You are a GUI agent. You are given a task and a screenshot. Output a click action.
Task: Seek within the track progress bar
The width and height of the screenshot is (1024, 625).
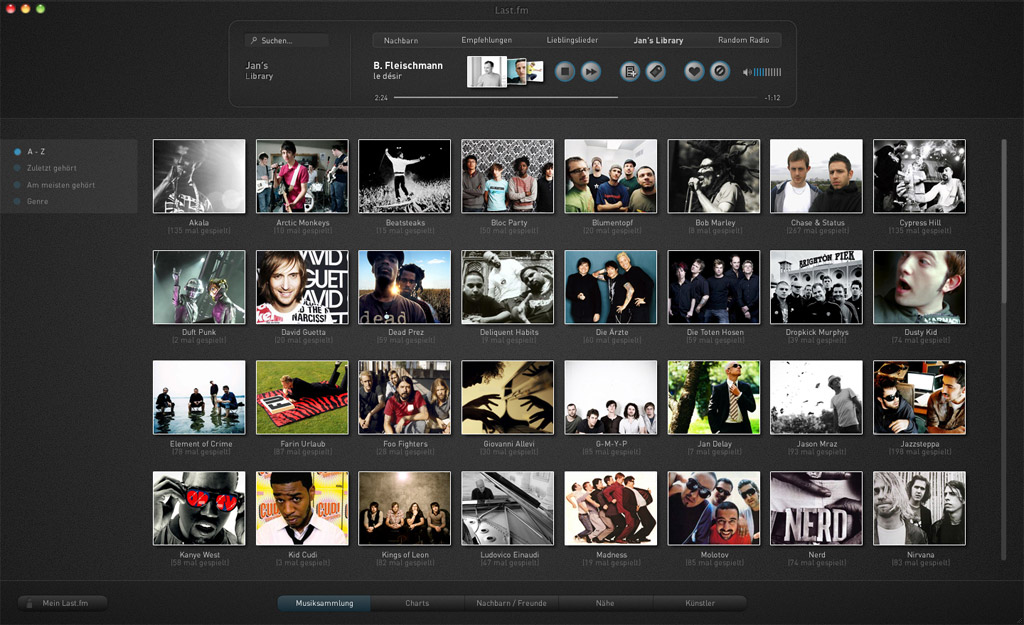click(577, 97)
